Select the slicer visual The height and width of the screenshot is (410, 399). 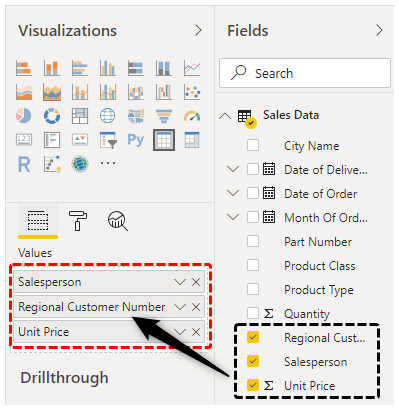[108, 140]
